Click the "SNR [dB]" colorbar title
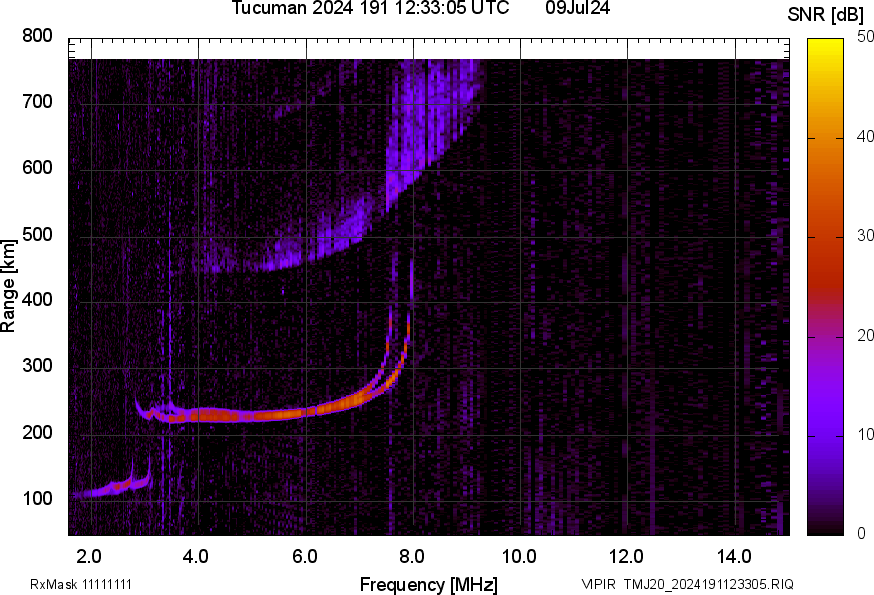Image resolution: width=874 pixels, height=595 pixels. tap(826, 15)
